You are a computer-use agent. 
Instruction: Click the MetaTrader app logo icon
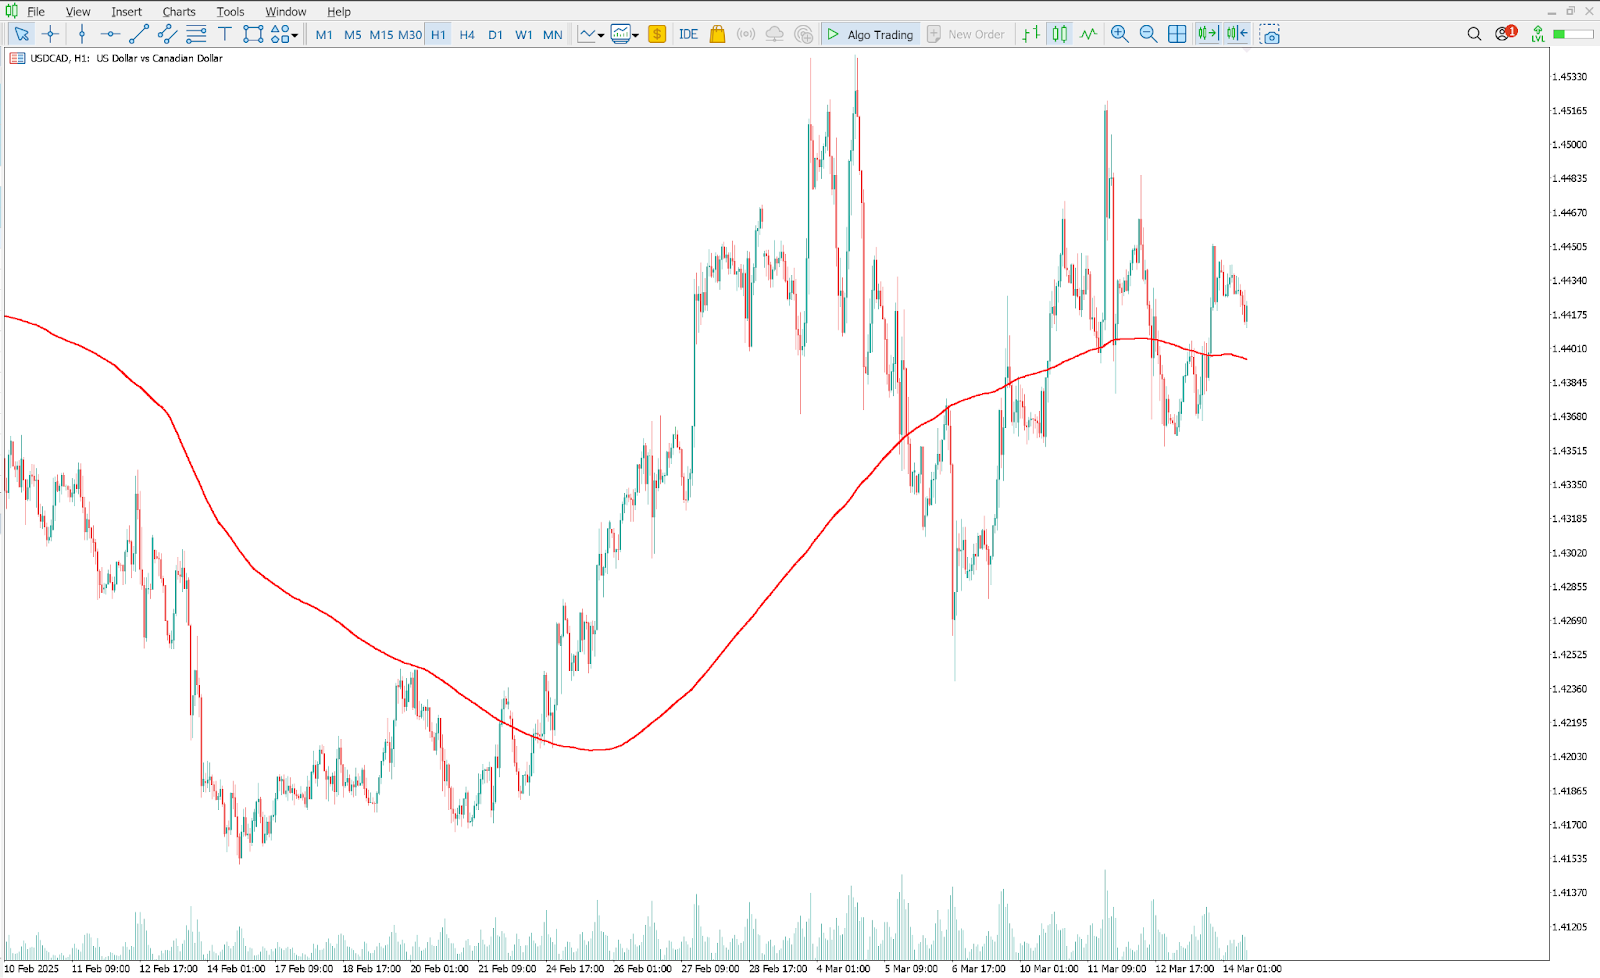tap(11, 11)
